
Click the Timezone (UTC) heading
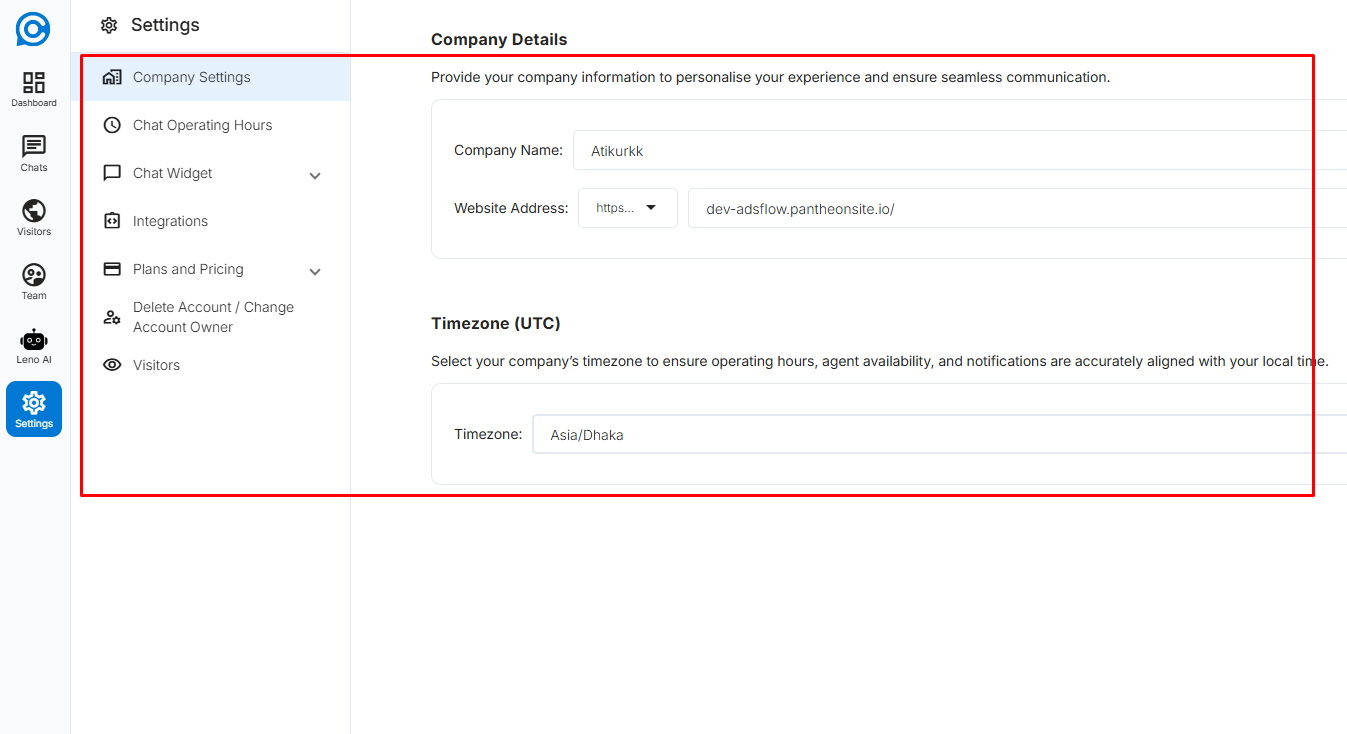pyautogui.click(x=496, y=324)
